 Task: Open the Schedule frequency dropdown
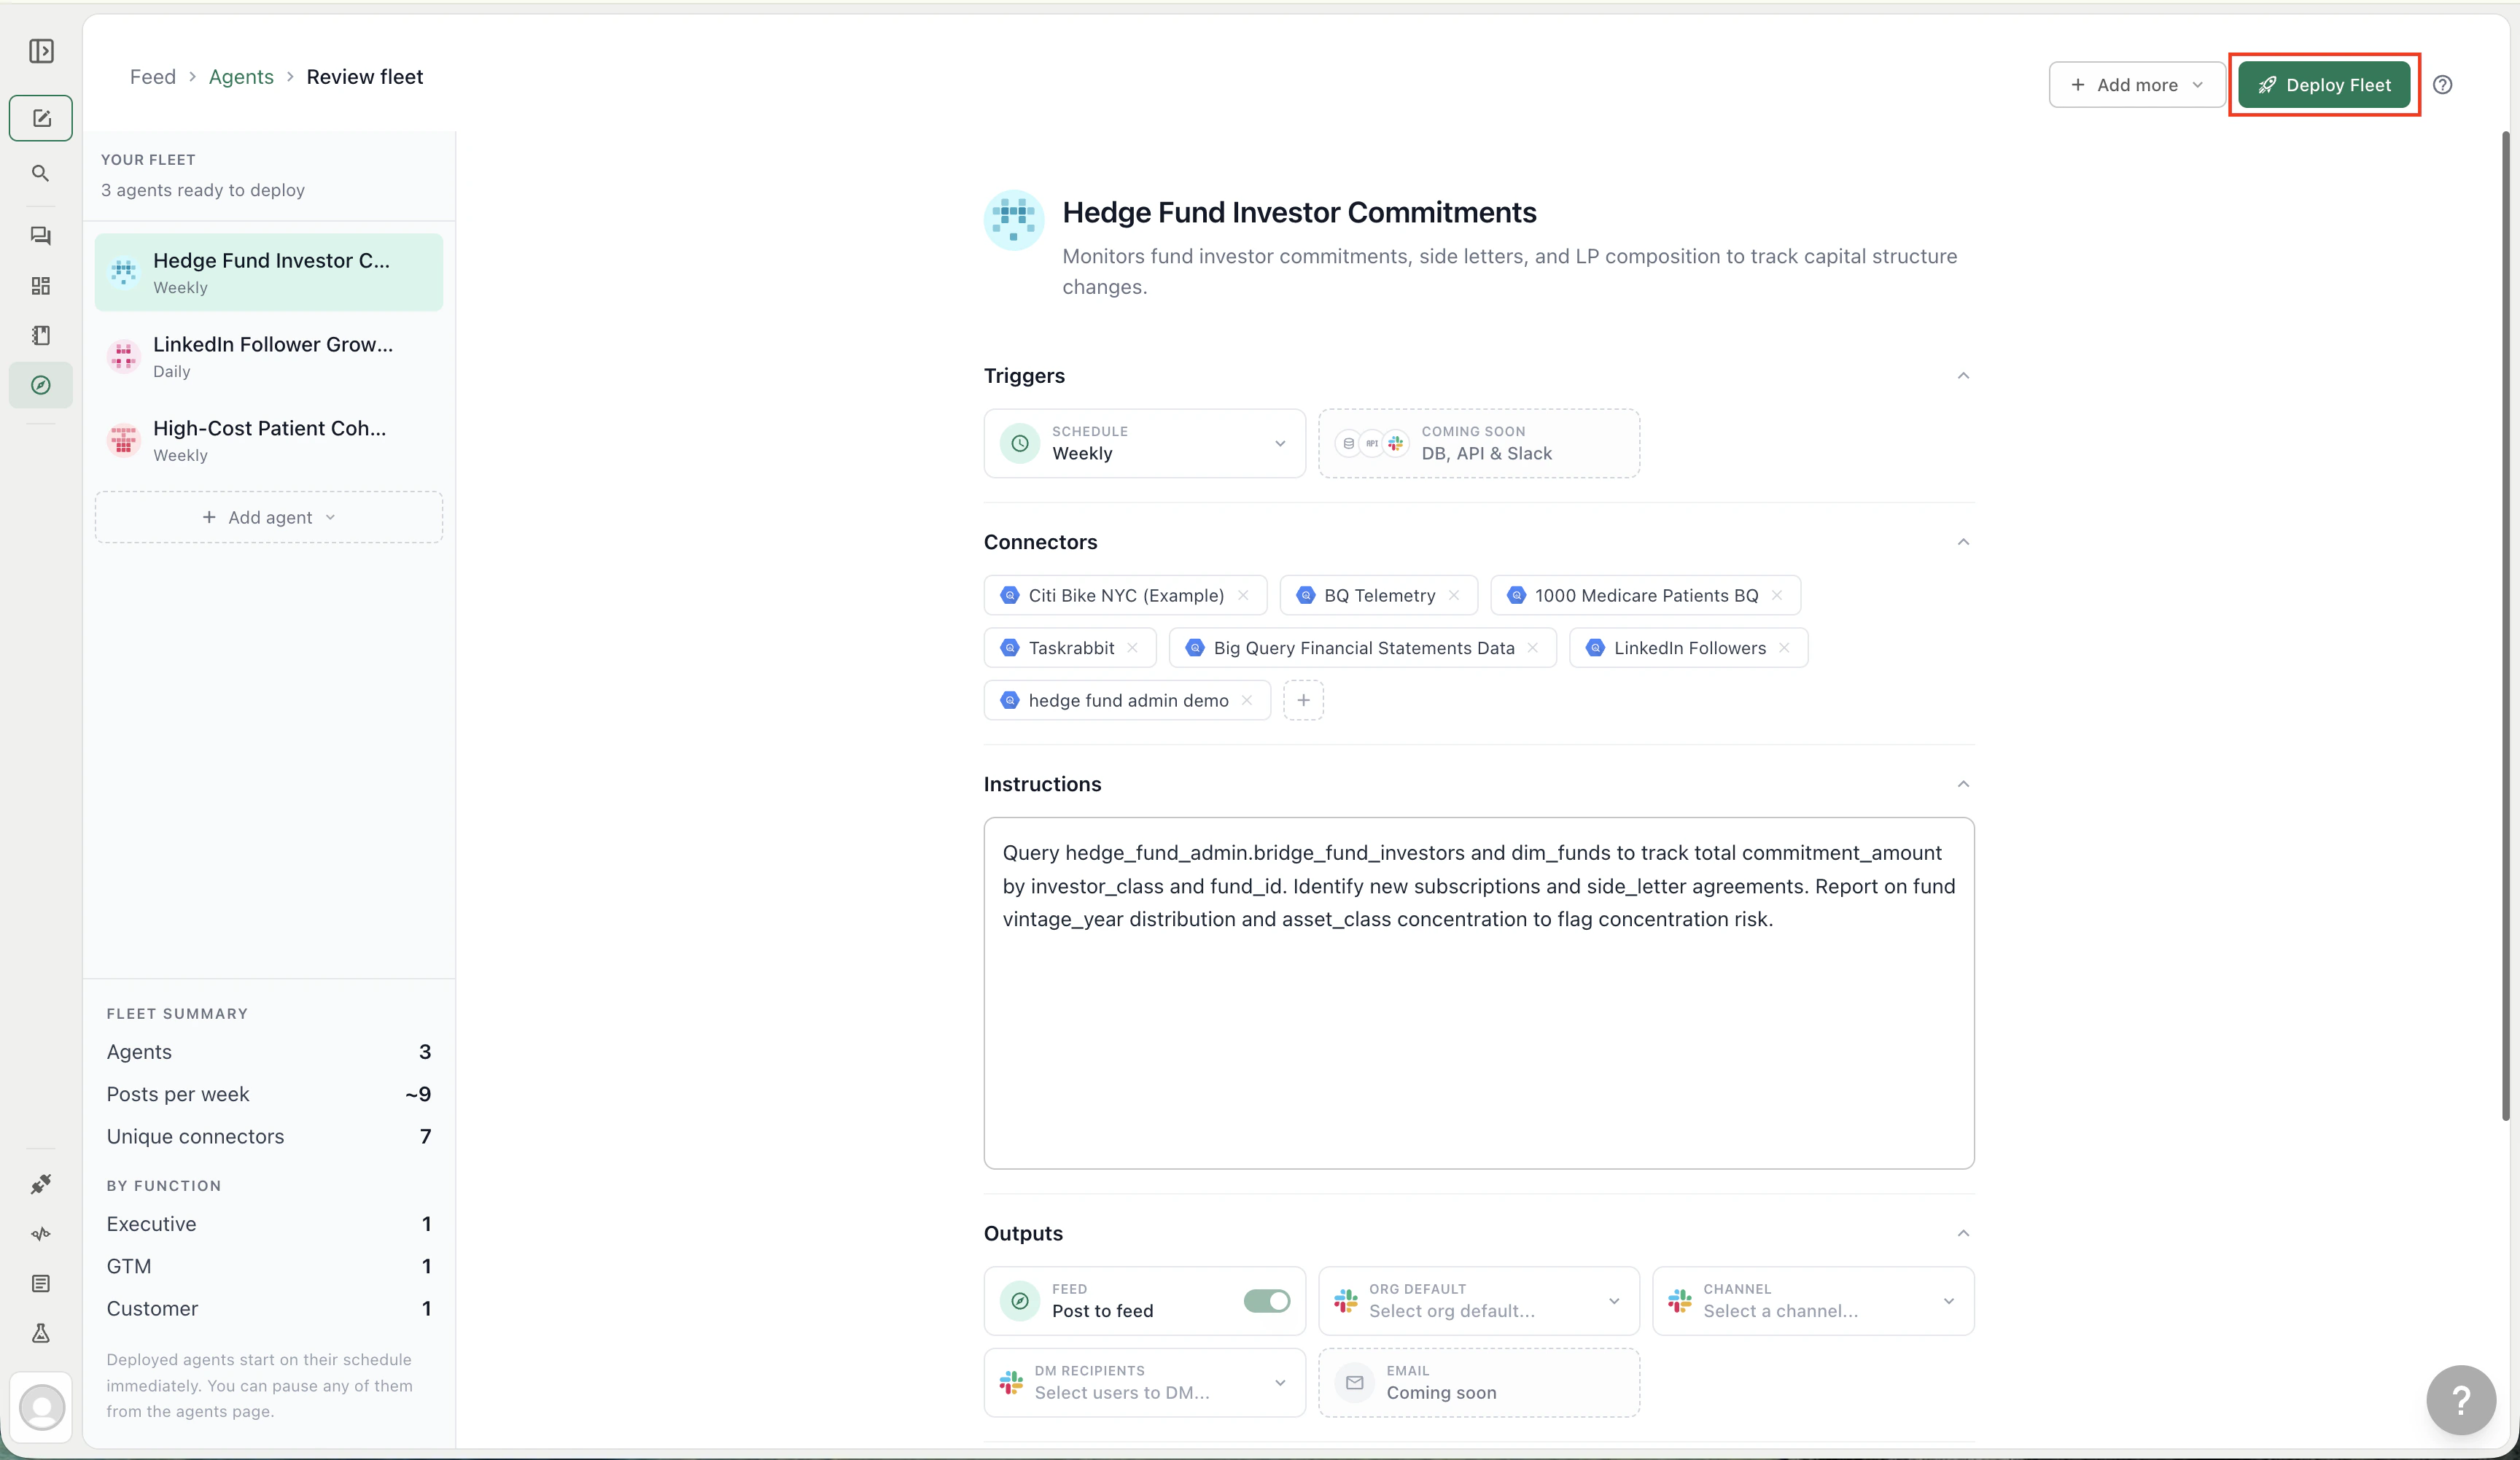coord(1280,444)
